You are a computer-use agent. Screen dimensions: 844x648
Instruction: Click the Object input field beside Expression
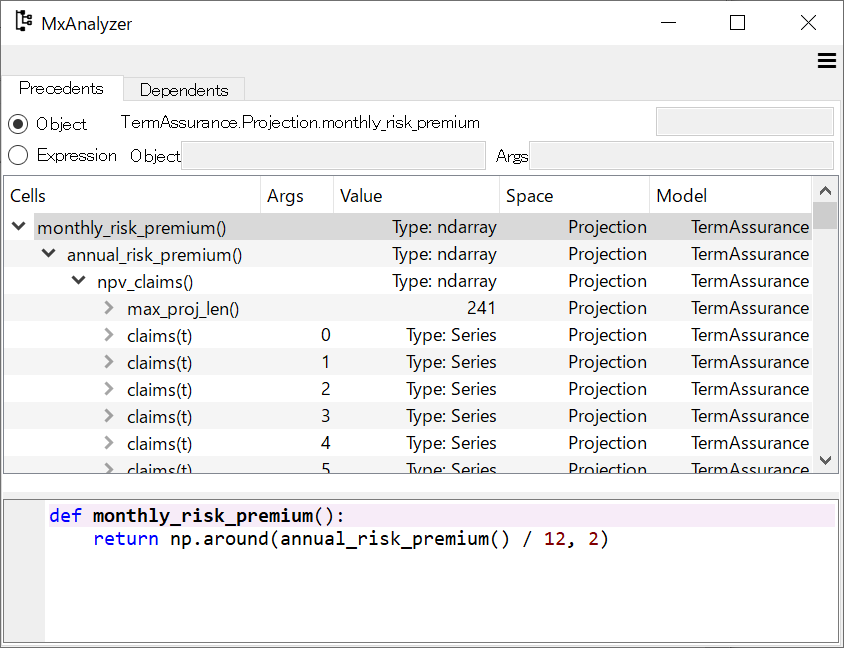pyautogui.click(x=334, y=155)
